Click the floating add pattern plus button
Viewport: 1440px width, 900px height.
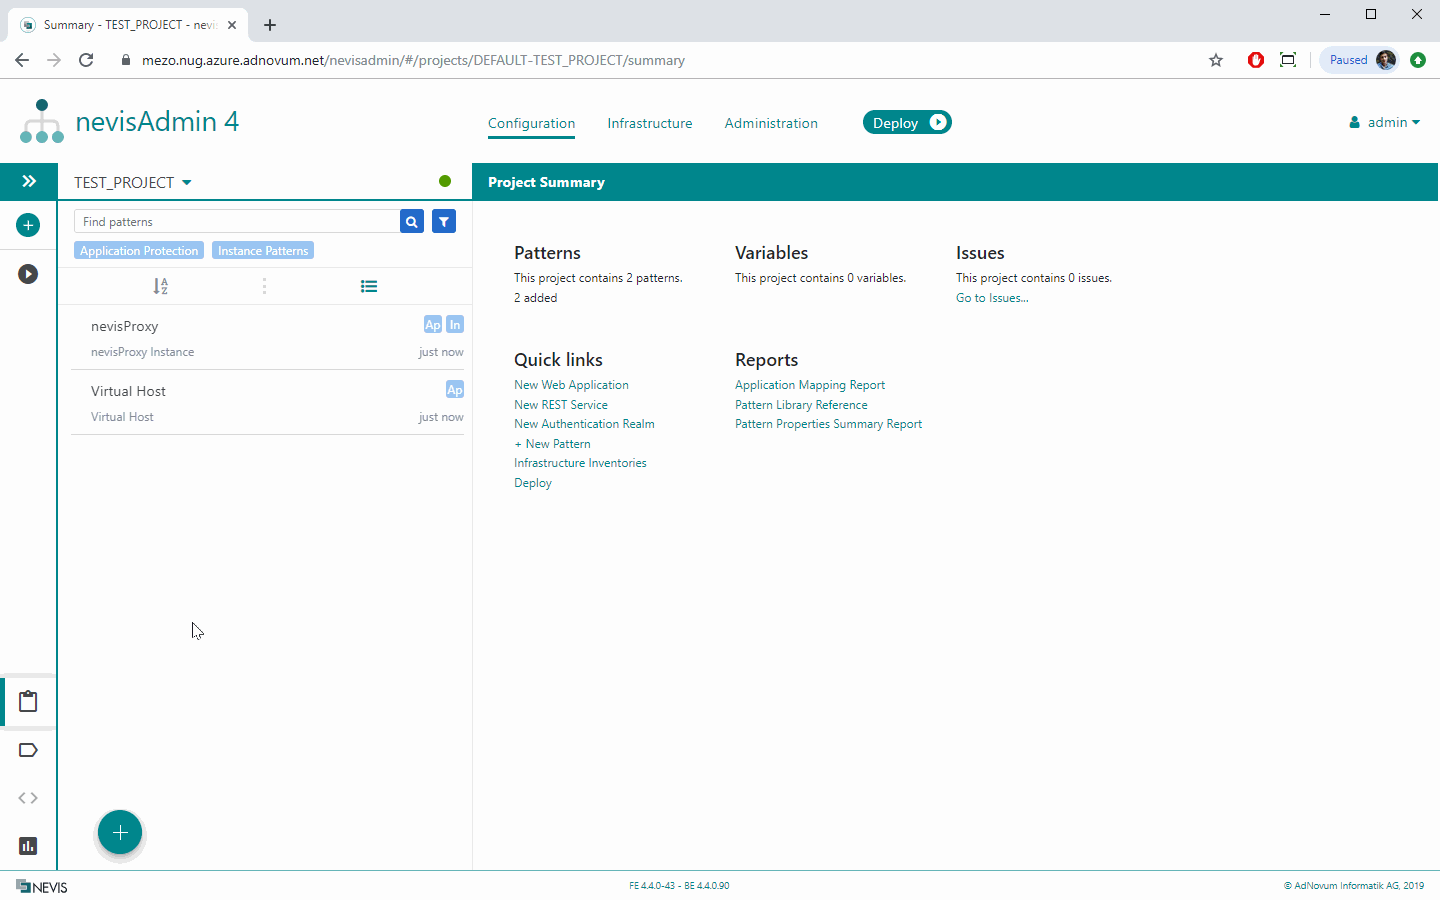(x=120, y=832)
